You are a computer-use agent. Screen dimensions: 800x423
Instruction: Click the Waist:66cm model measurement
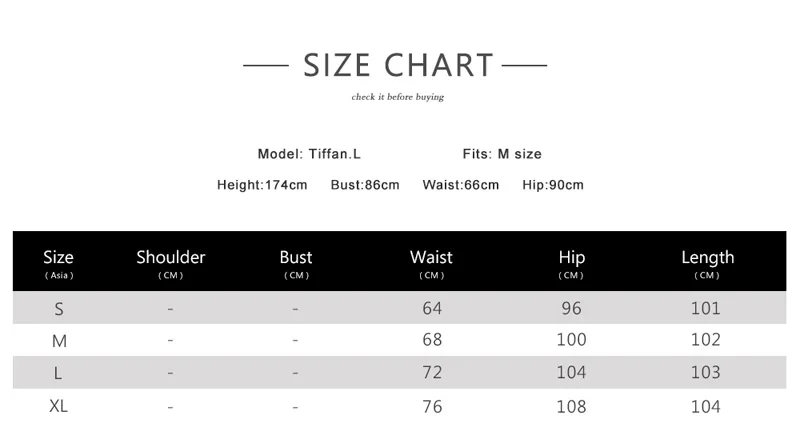pos(460,185)
